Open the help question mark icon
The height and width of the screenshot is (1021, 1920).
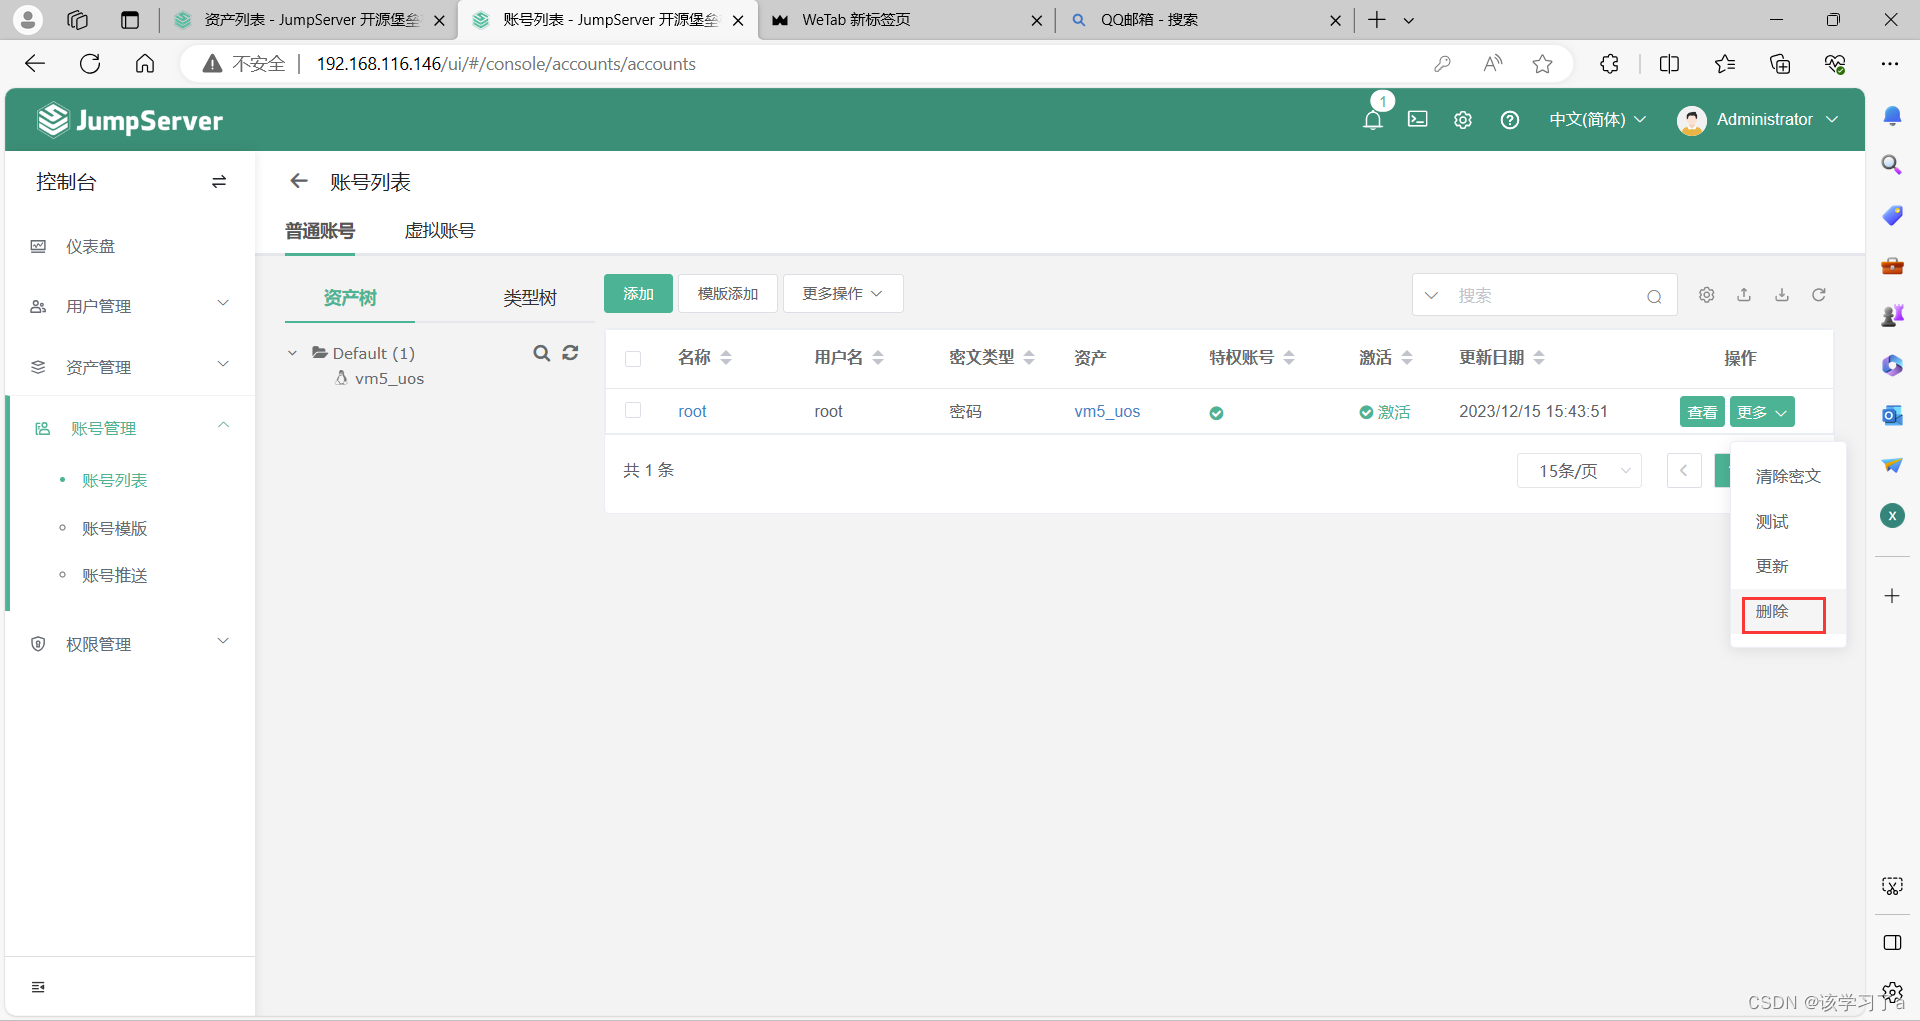(x=1510, y=120)
